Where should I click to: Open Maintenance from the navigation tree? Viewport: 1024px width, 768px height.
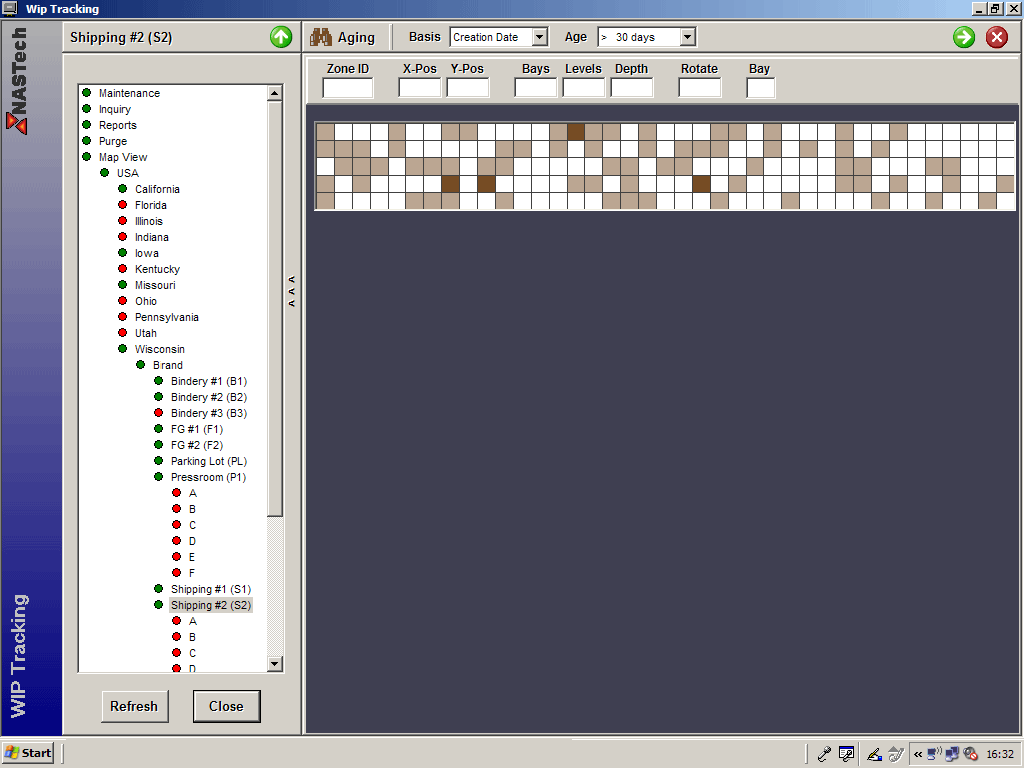pyautogui.click(x=129, y=93)
